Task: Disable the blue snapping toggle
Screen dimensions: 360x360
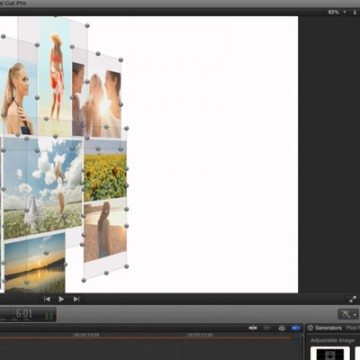Action: click(x=296, y=328)
